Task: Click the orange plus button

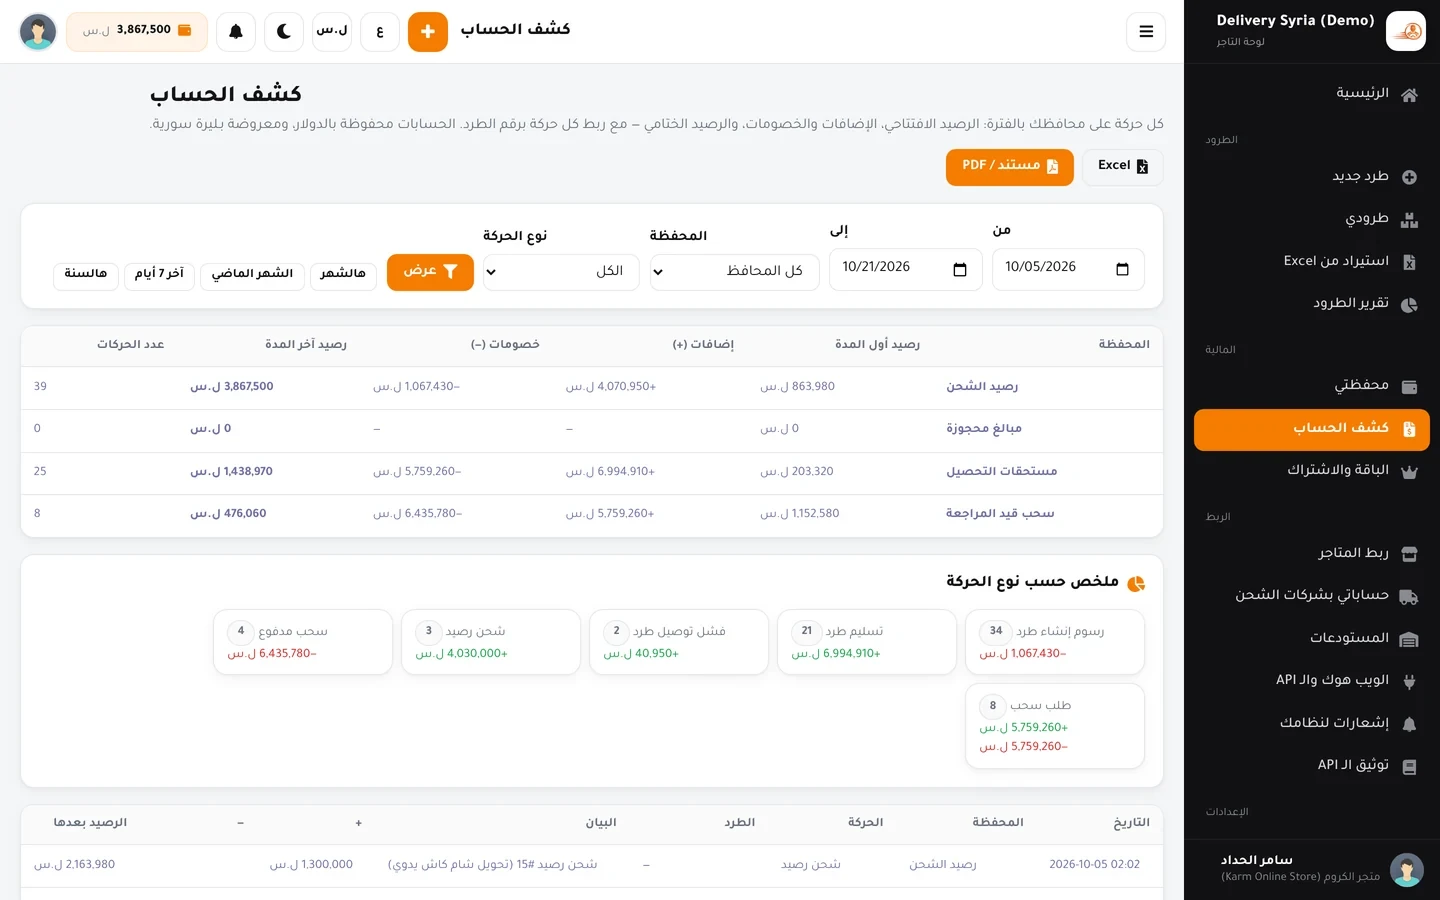Action: [x=428, y=32]
